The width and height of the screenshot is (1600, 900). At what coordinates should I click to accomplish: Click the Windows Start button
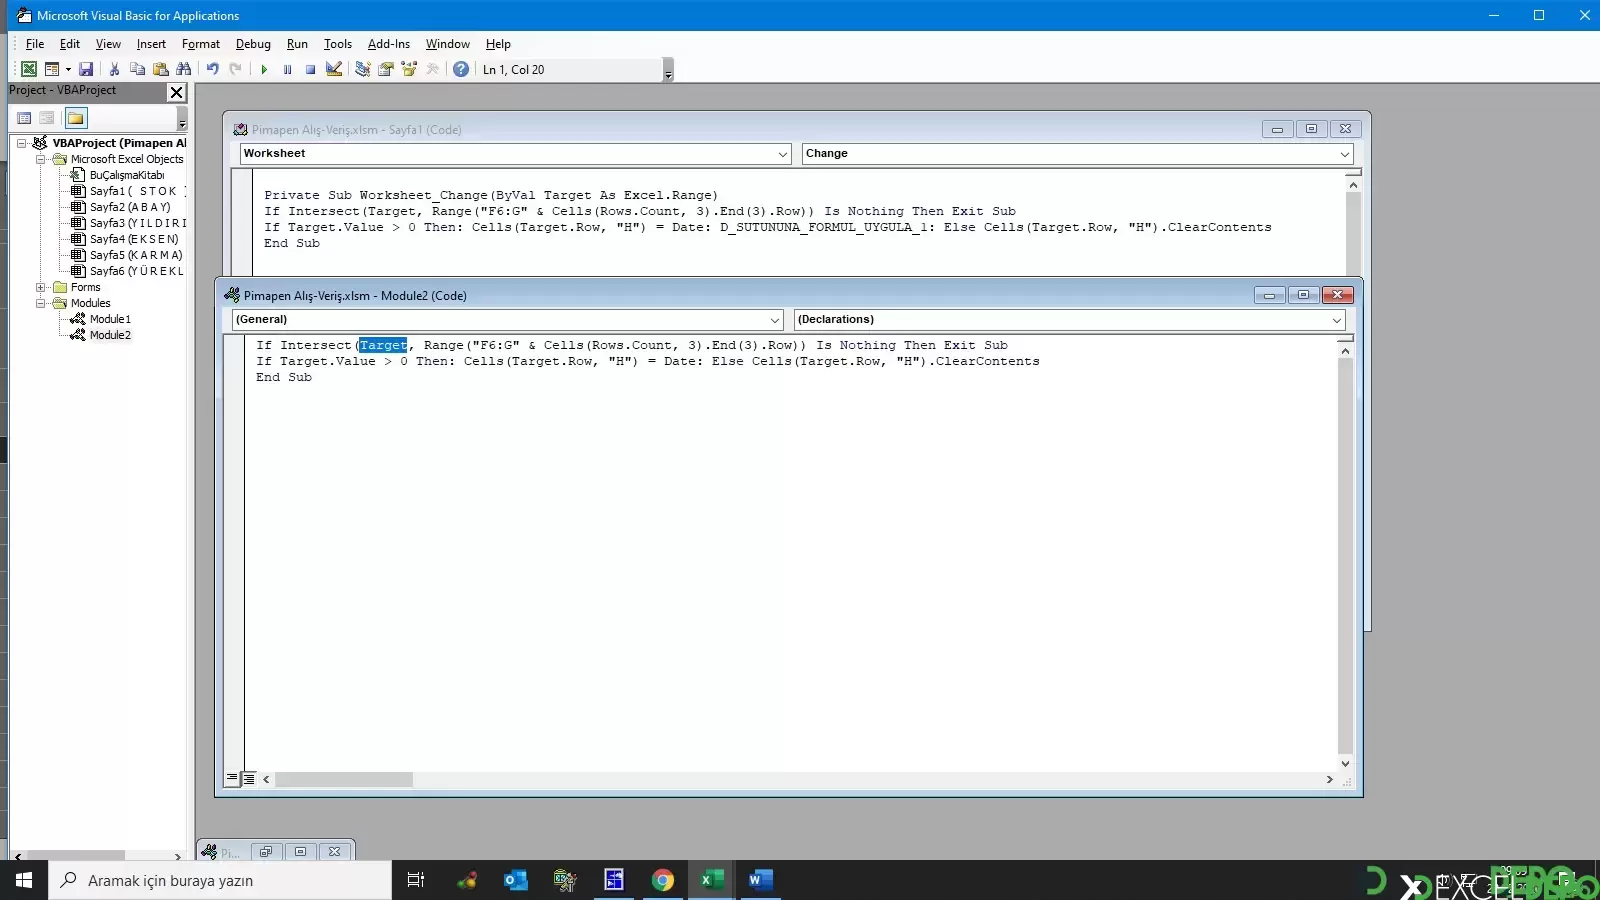click(24, 880)
